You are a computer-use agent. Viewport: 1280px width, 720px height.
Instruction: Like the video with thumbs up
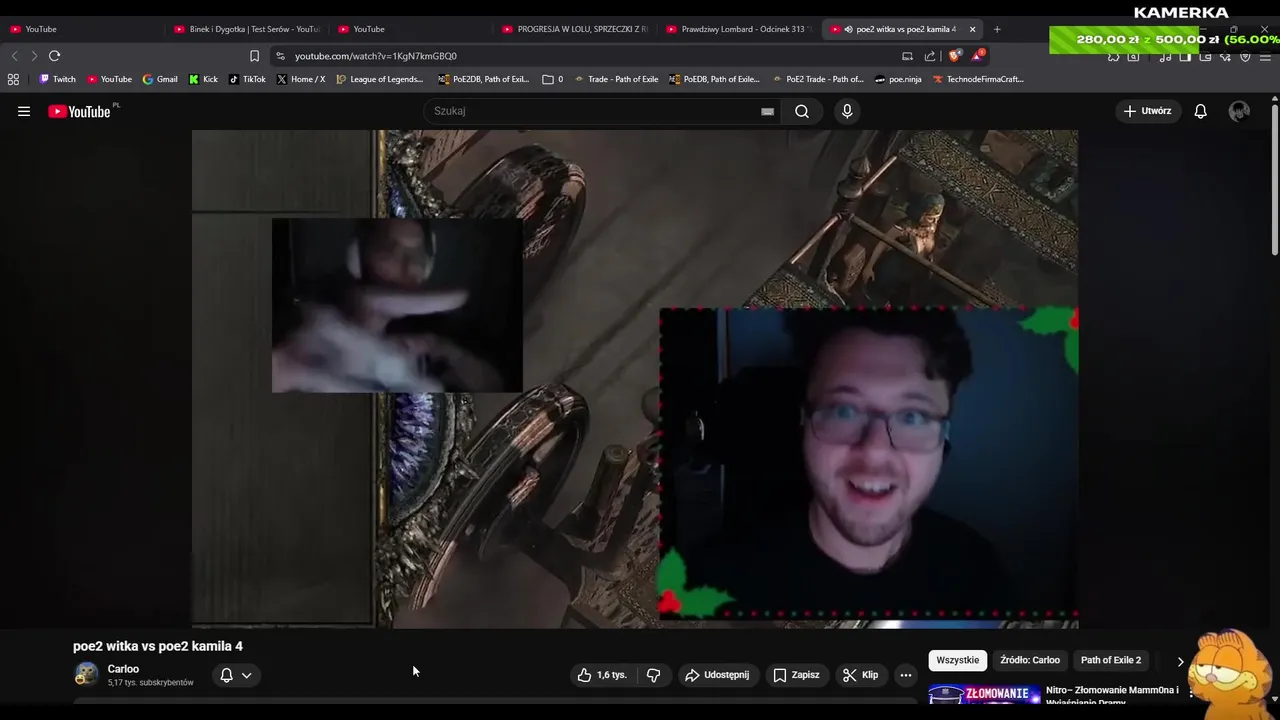click(602, 675)
